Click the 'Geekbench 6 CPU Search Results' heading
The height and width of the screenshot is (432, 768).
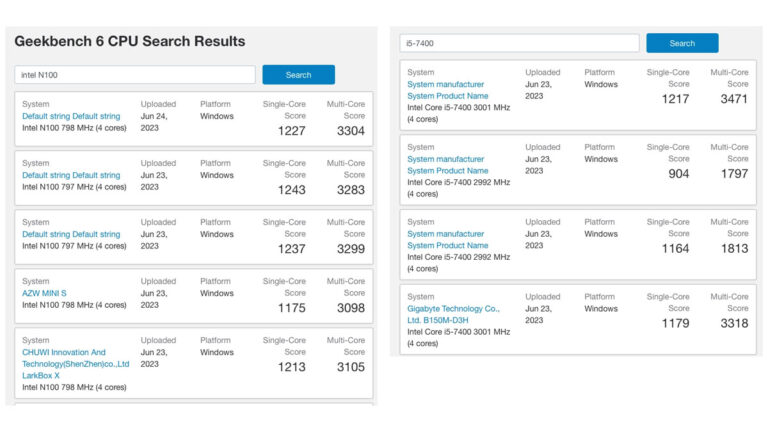(x=130, y=41)
